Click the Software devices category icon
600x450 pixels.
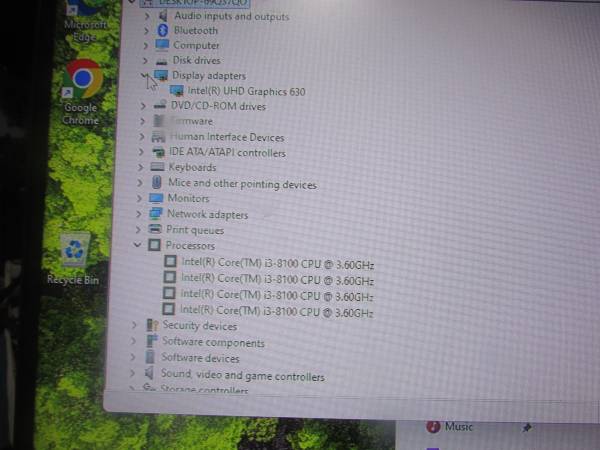pos(150,357)
